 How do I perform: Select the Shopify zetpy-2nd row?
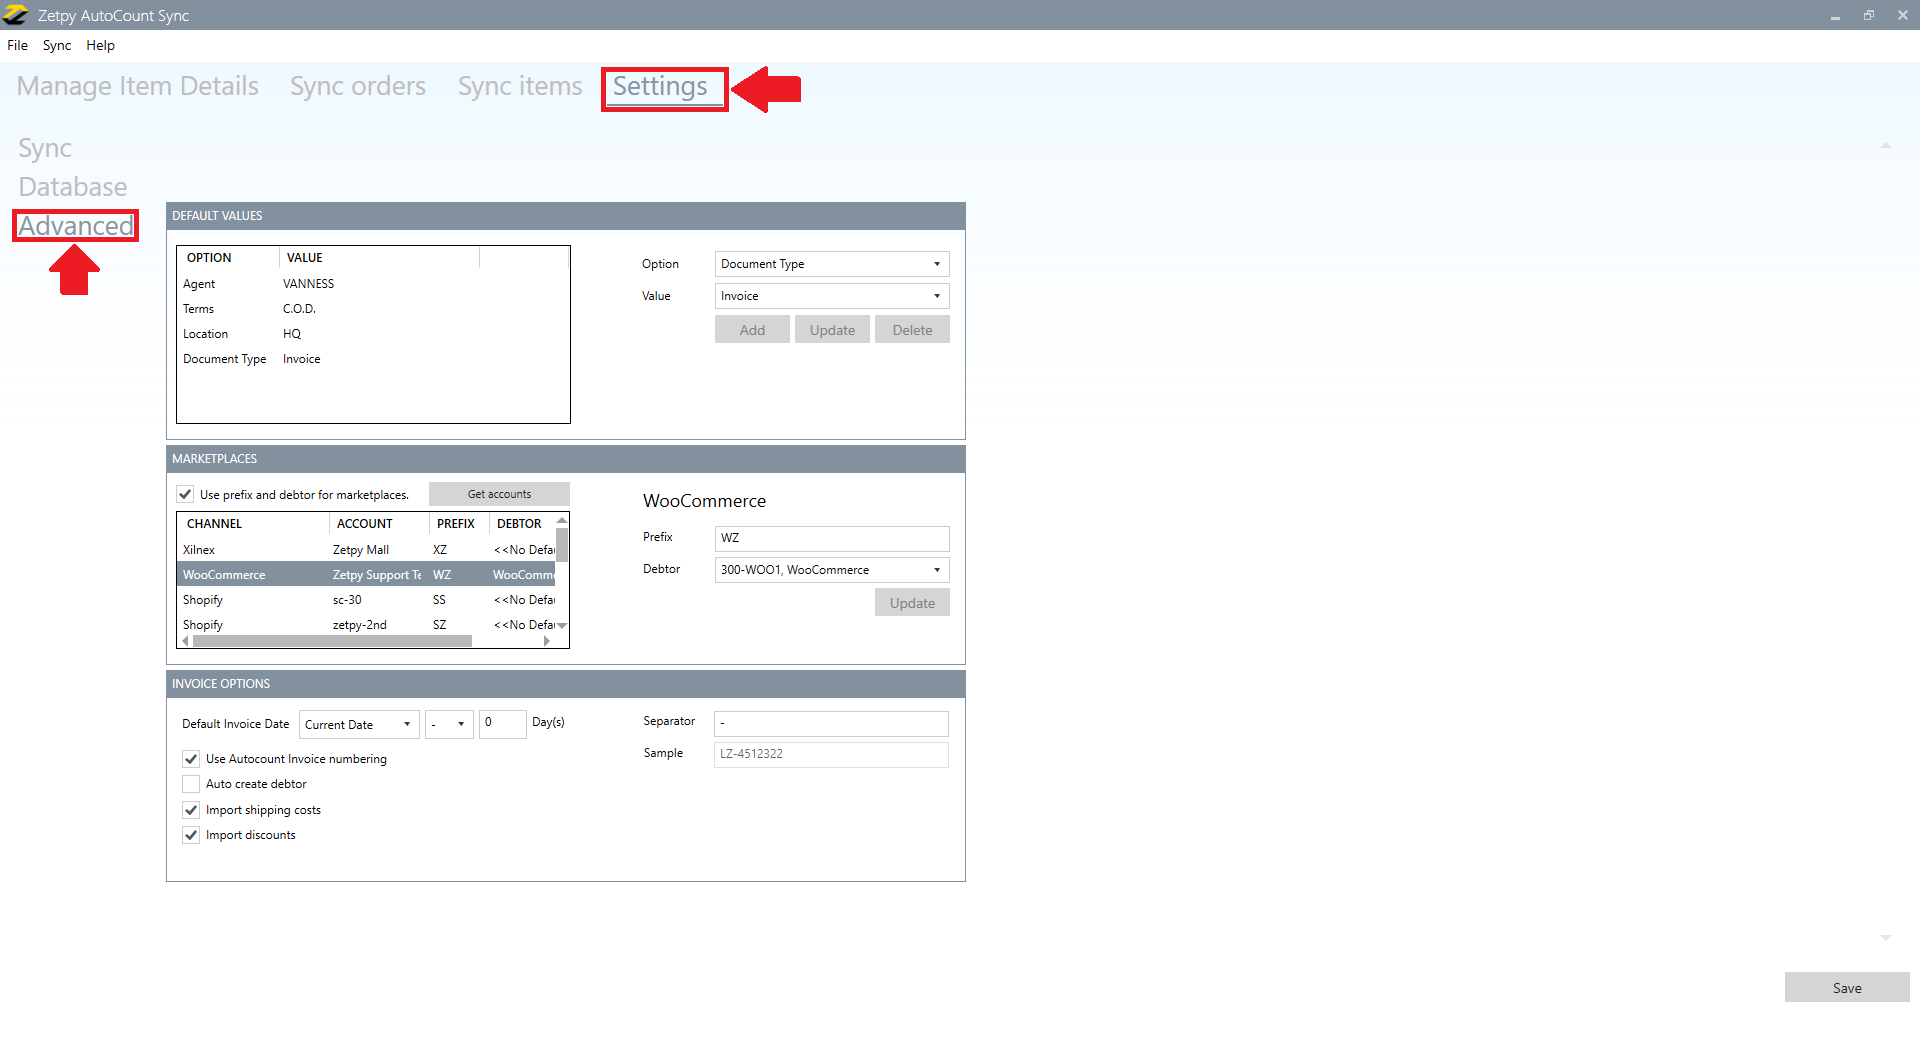click(366, 625)
